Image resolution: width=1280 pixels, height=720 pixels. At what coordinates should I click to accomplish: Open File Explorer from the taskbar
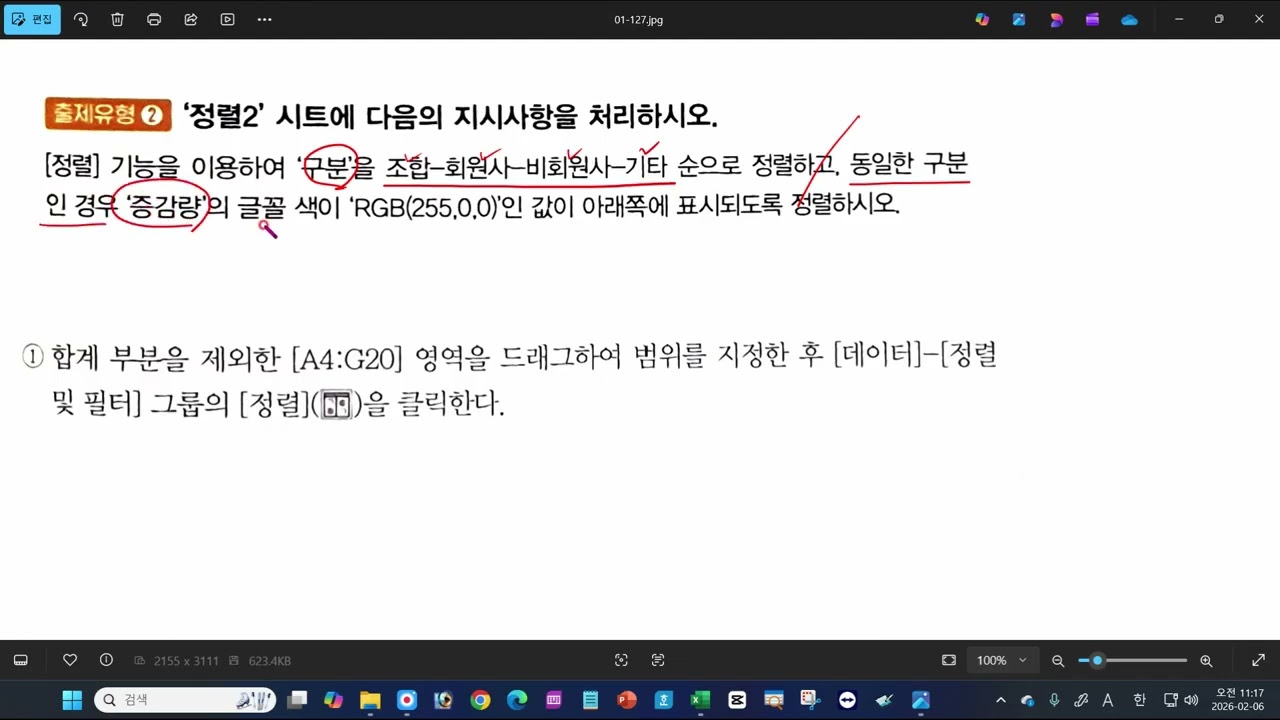[370, 700]
